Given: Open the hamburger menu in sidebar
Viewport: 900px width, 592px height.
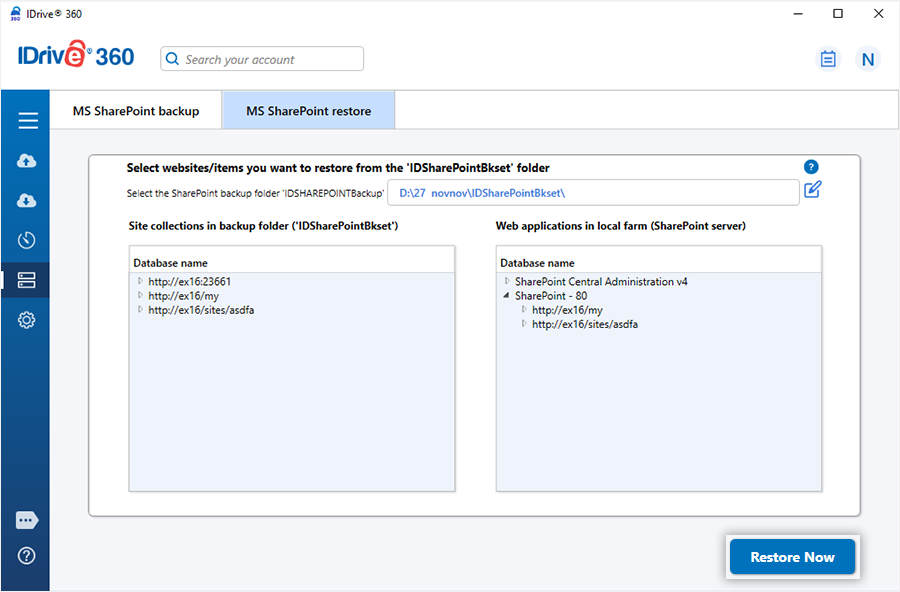Looking at the screenshot, I should pyautogui.click(x=27, y=121).
